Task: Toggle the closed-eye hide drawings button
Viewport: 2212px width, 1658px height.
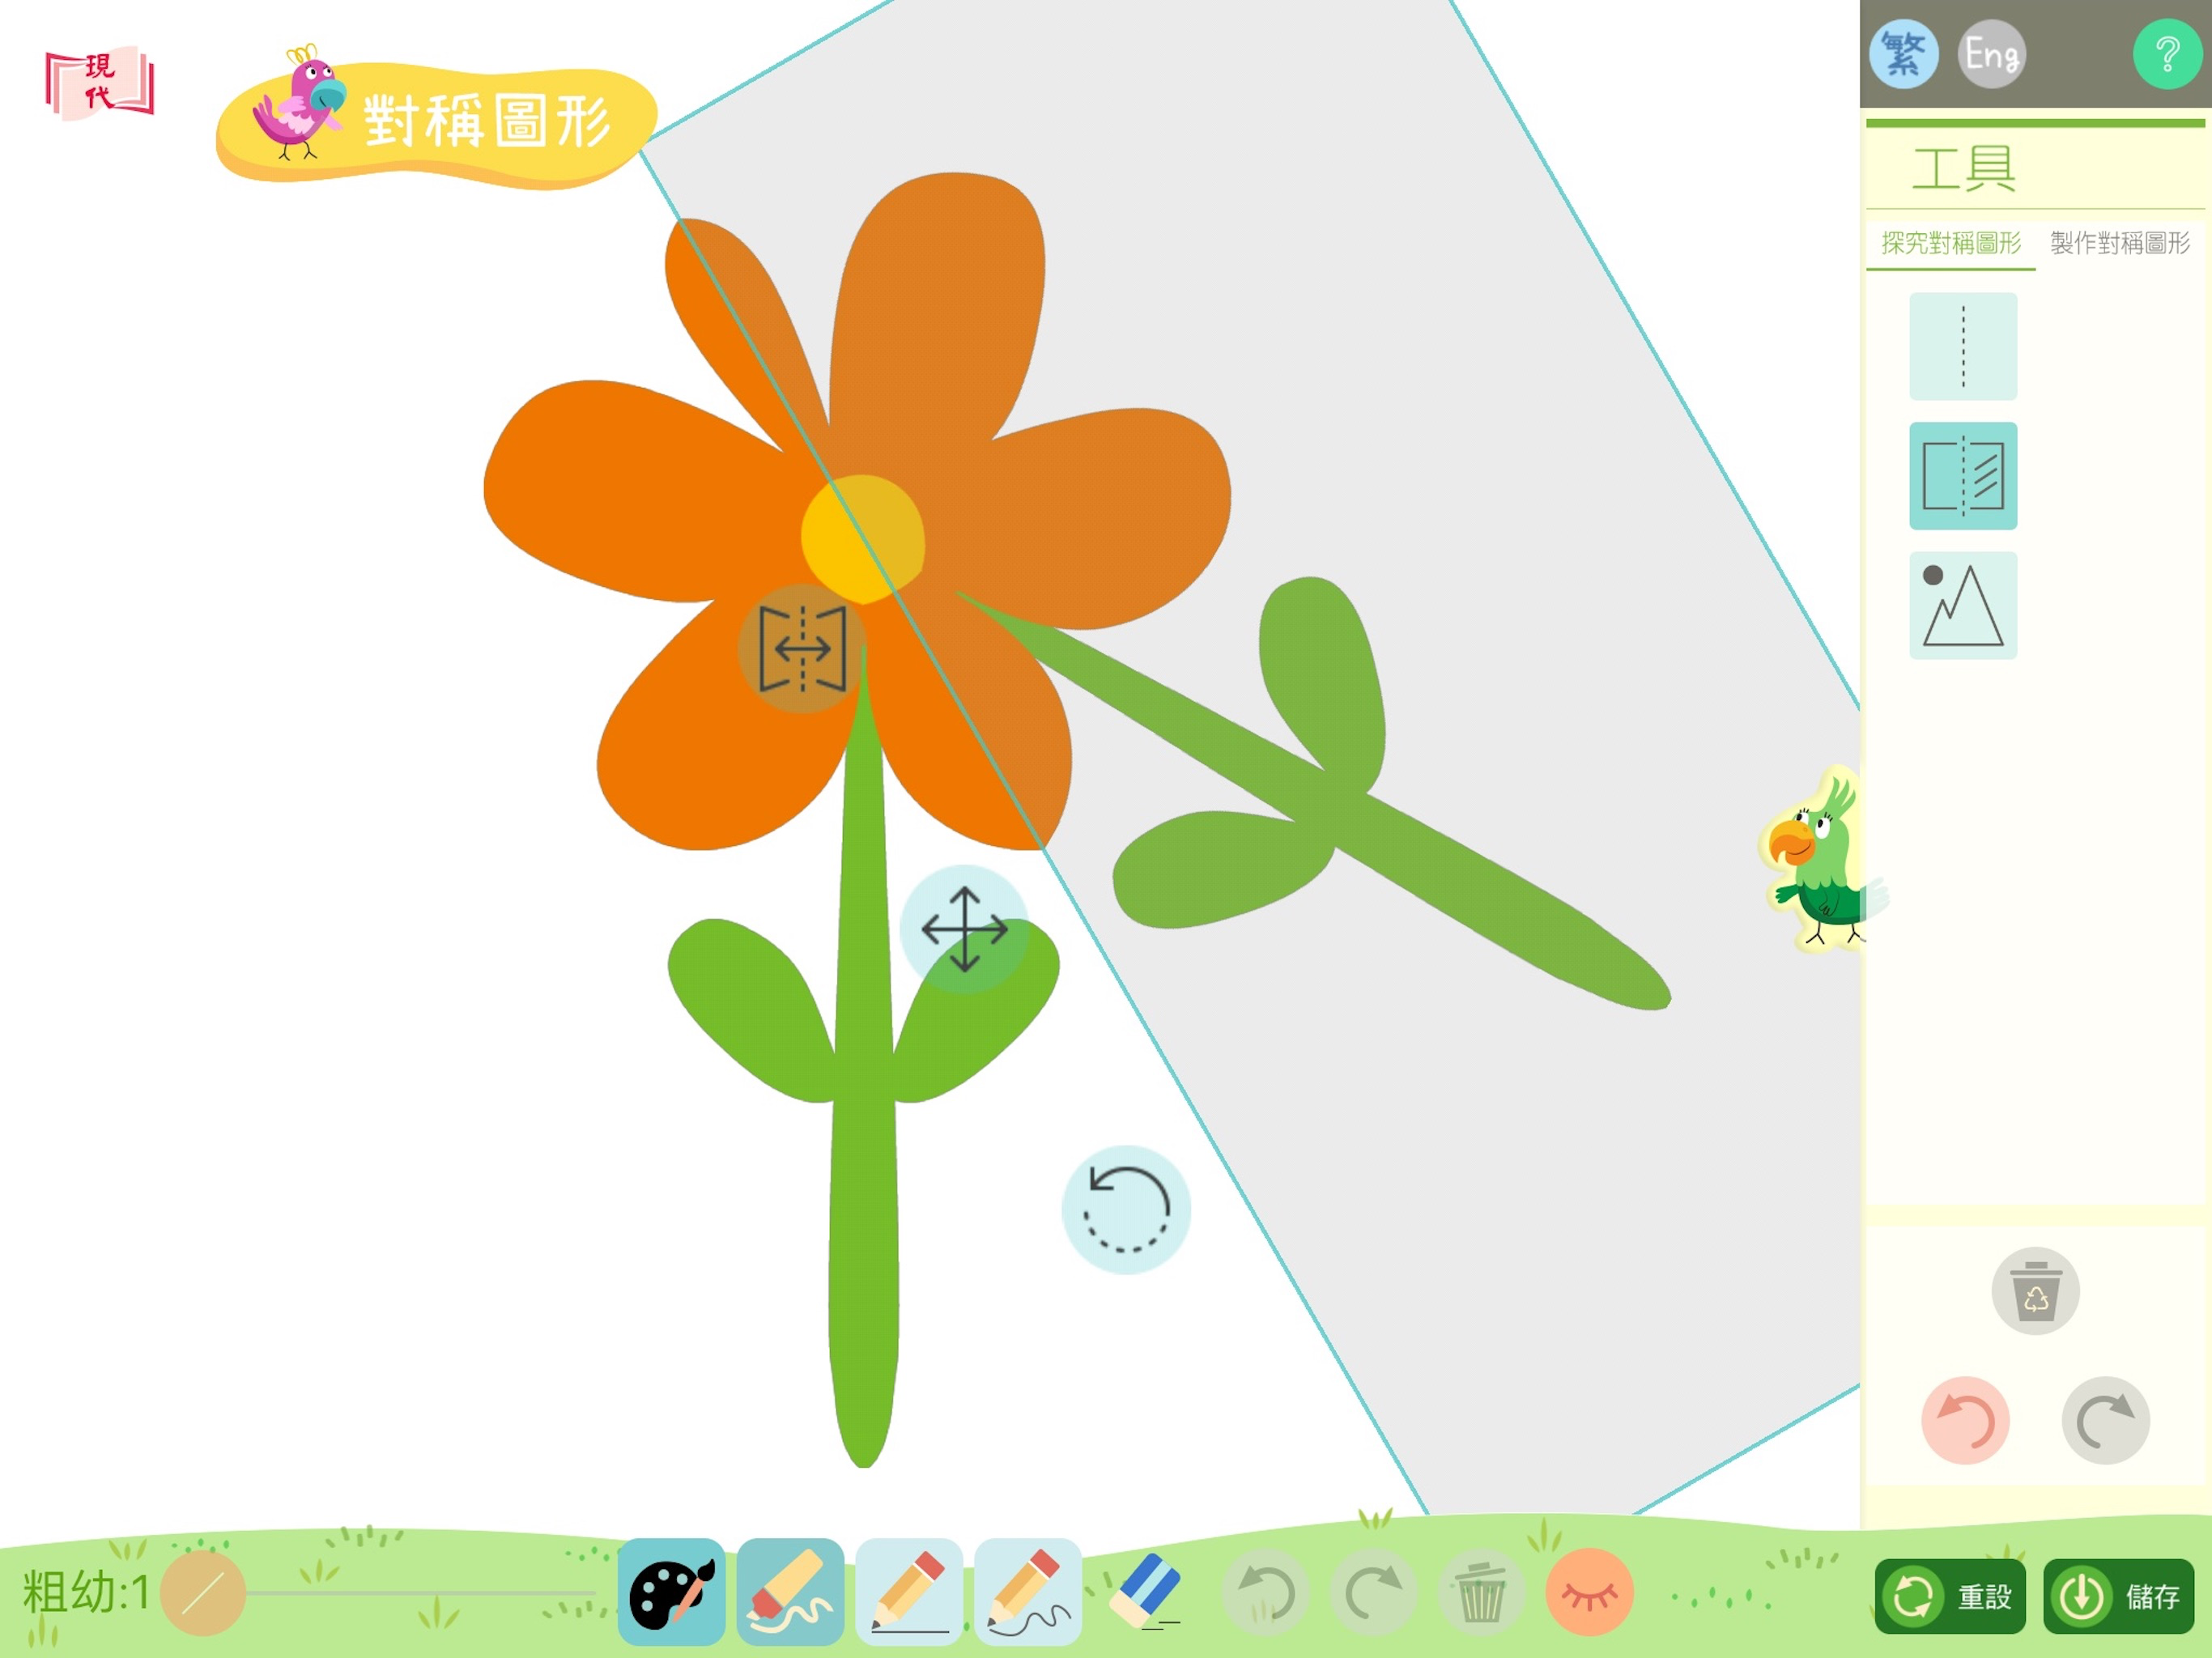Action: click(x=1589, y=1592)
